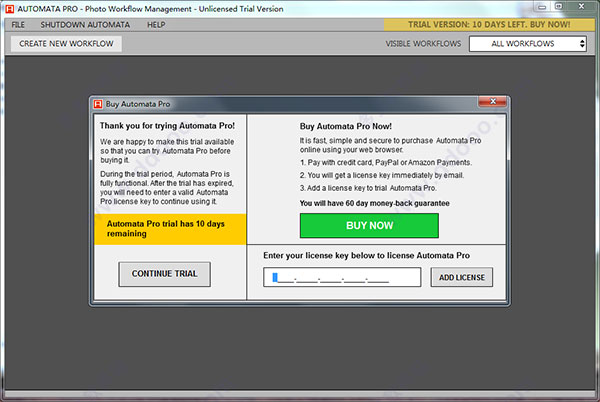This screenshot has height=402, width=600.
Task: Click the Create New Workflow button
Action: coord(66,44)
